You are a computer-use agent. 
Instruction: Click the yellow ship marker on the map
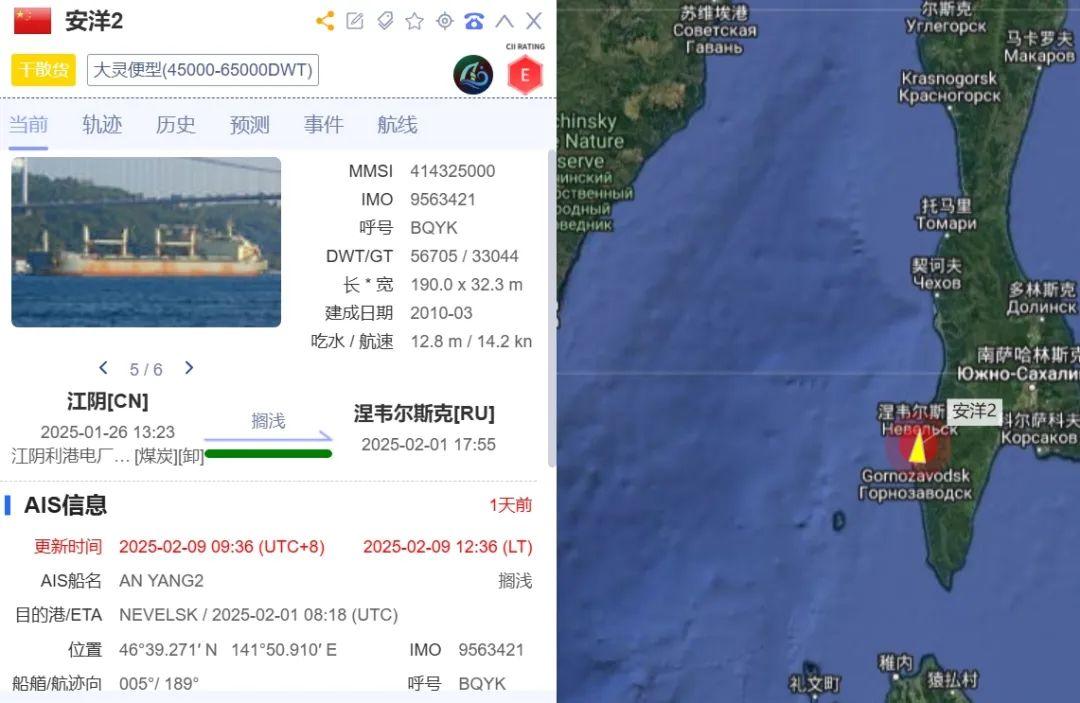coord(917,446)
